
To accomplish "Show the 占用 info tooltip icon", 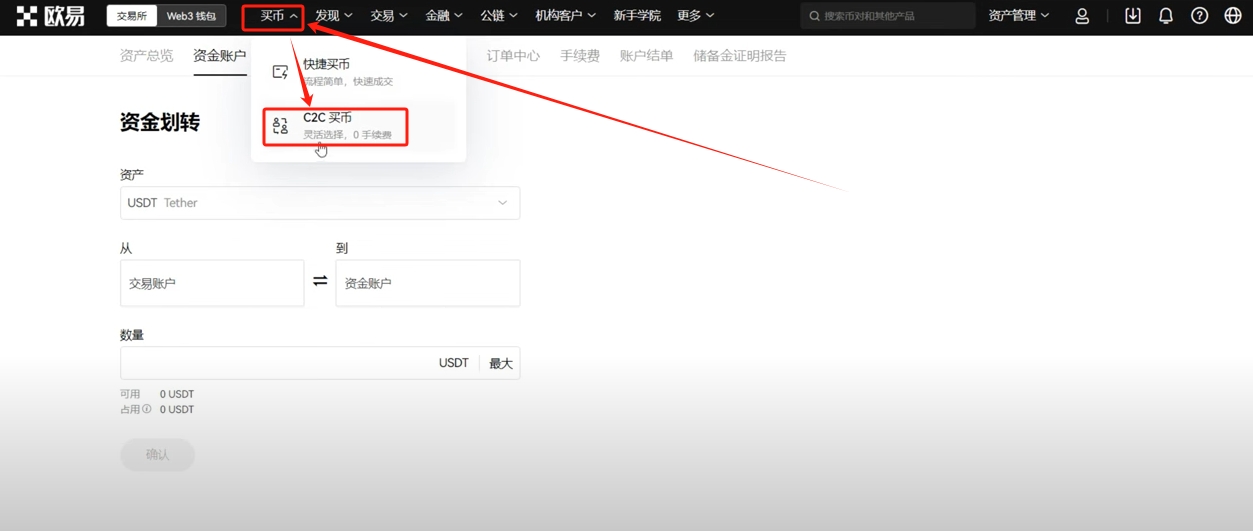I will coord(147,409).
